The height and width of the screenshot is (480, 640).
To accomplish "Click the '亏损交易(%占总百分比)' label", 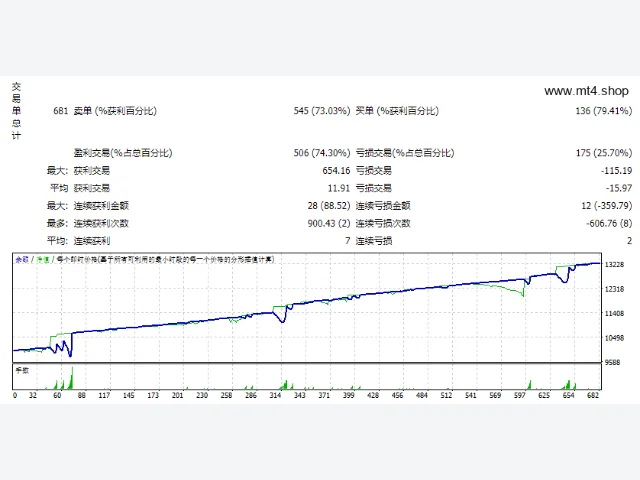I will click(x=405, y=153).
